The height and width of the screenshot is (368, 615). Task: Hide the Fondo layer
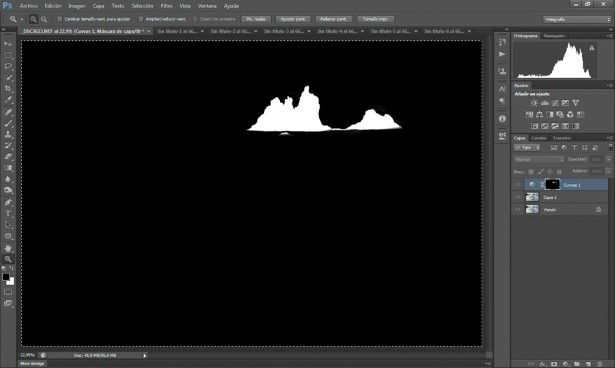point(517,210)
